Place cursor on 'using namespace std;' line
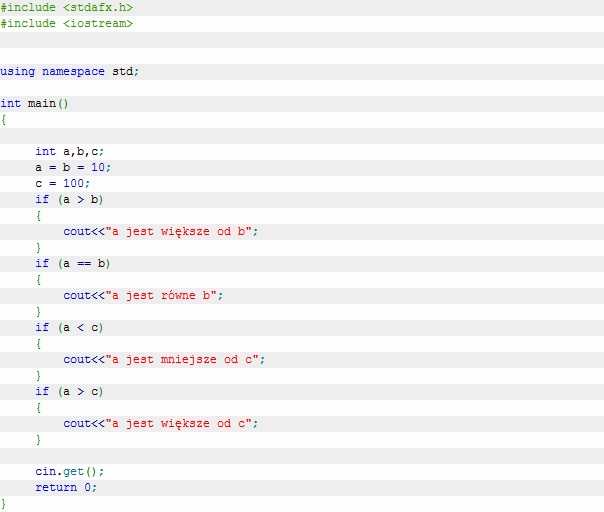 tap(70, 72)
